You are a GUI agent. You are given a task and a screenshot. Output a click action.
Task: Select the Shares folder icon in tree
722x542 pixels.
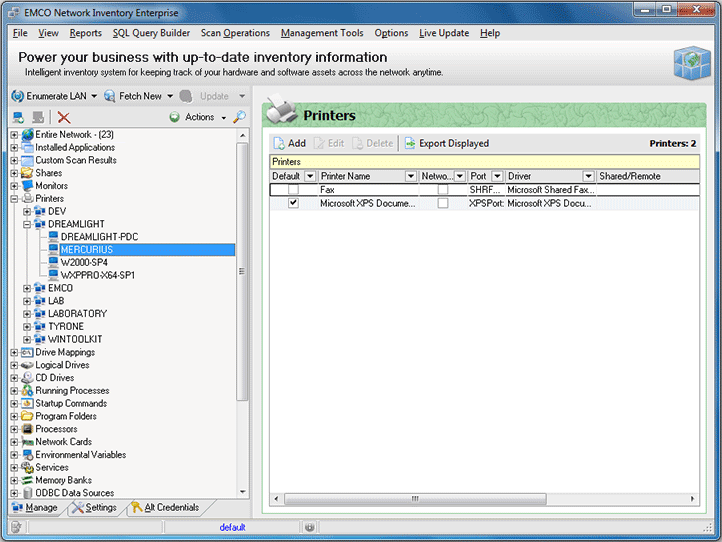click(x=27, y=173)
